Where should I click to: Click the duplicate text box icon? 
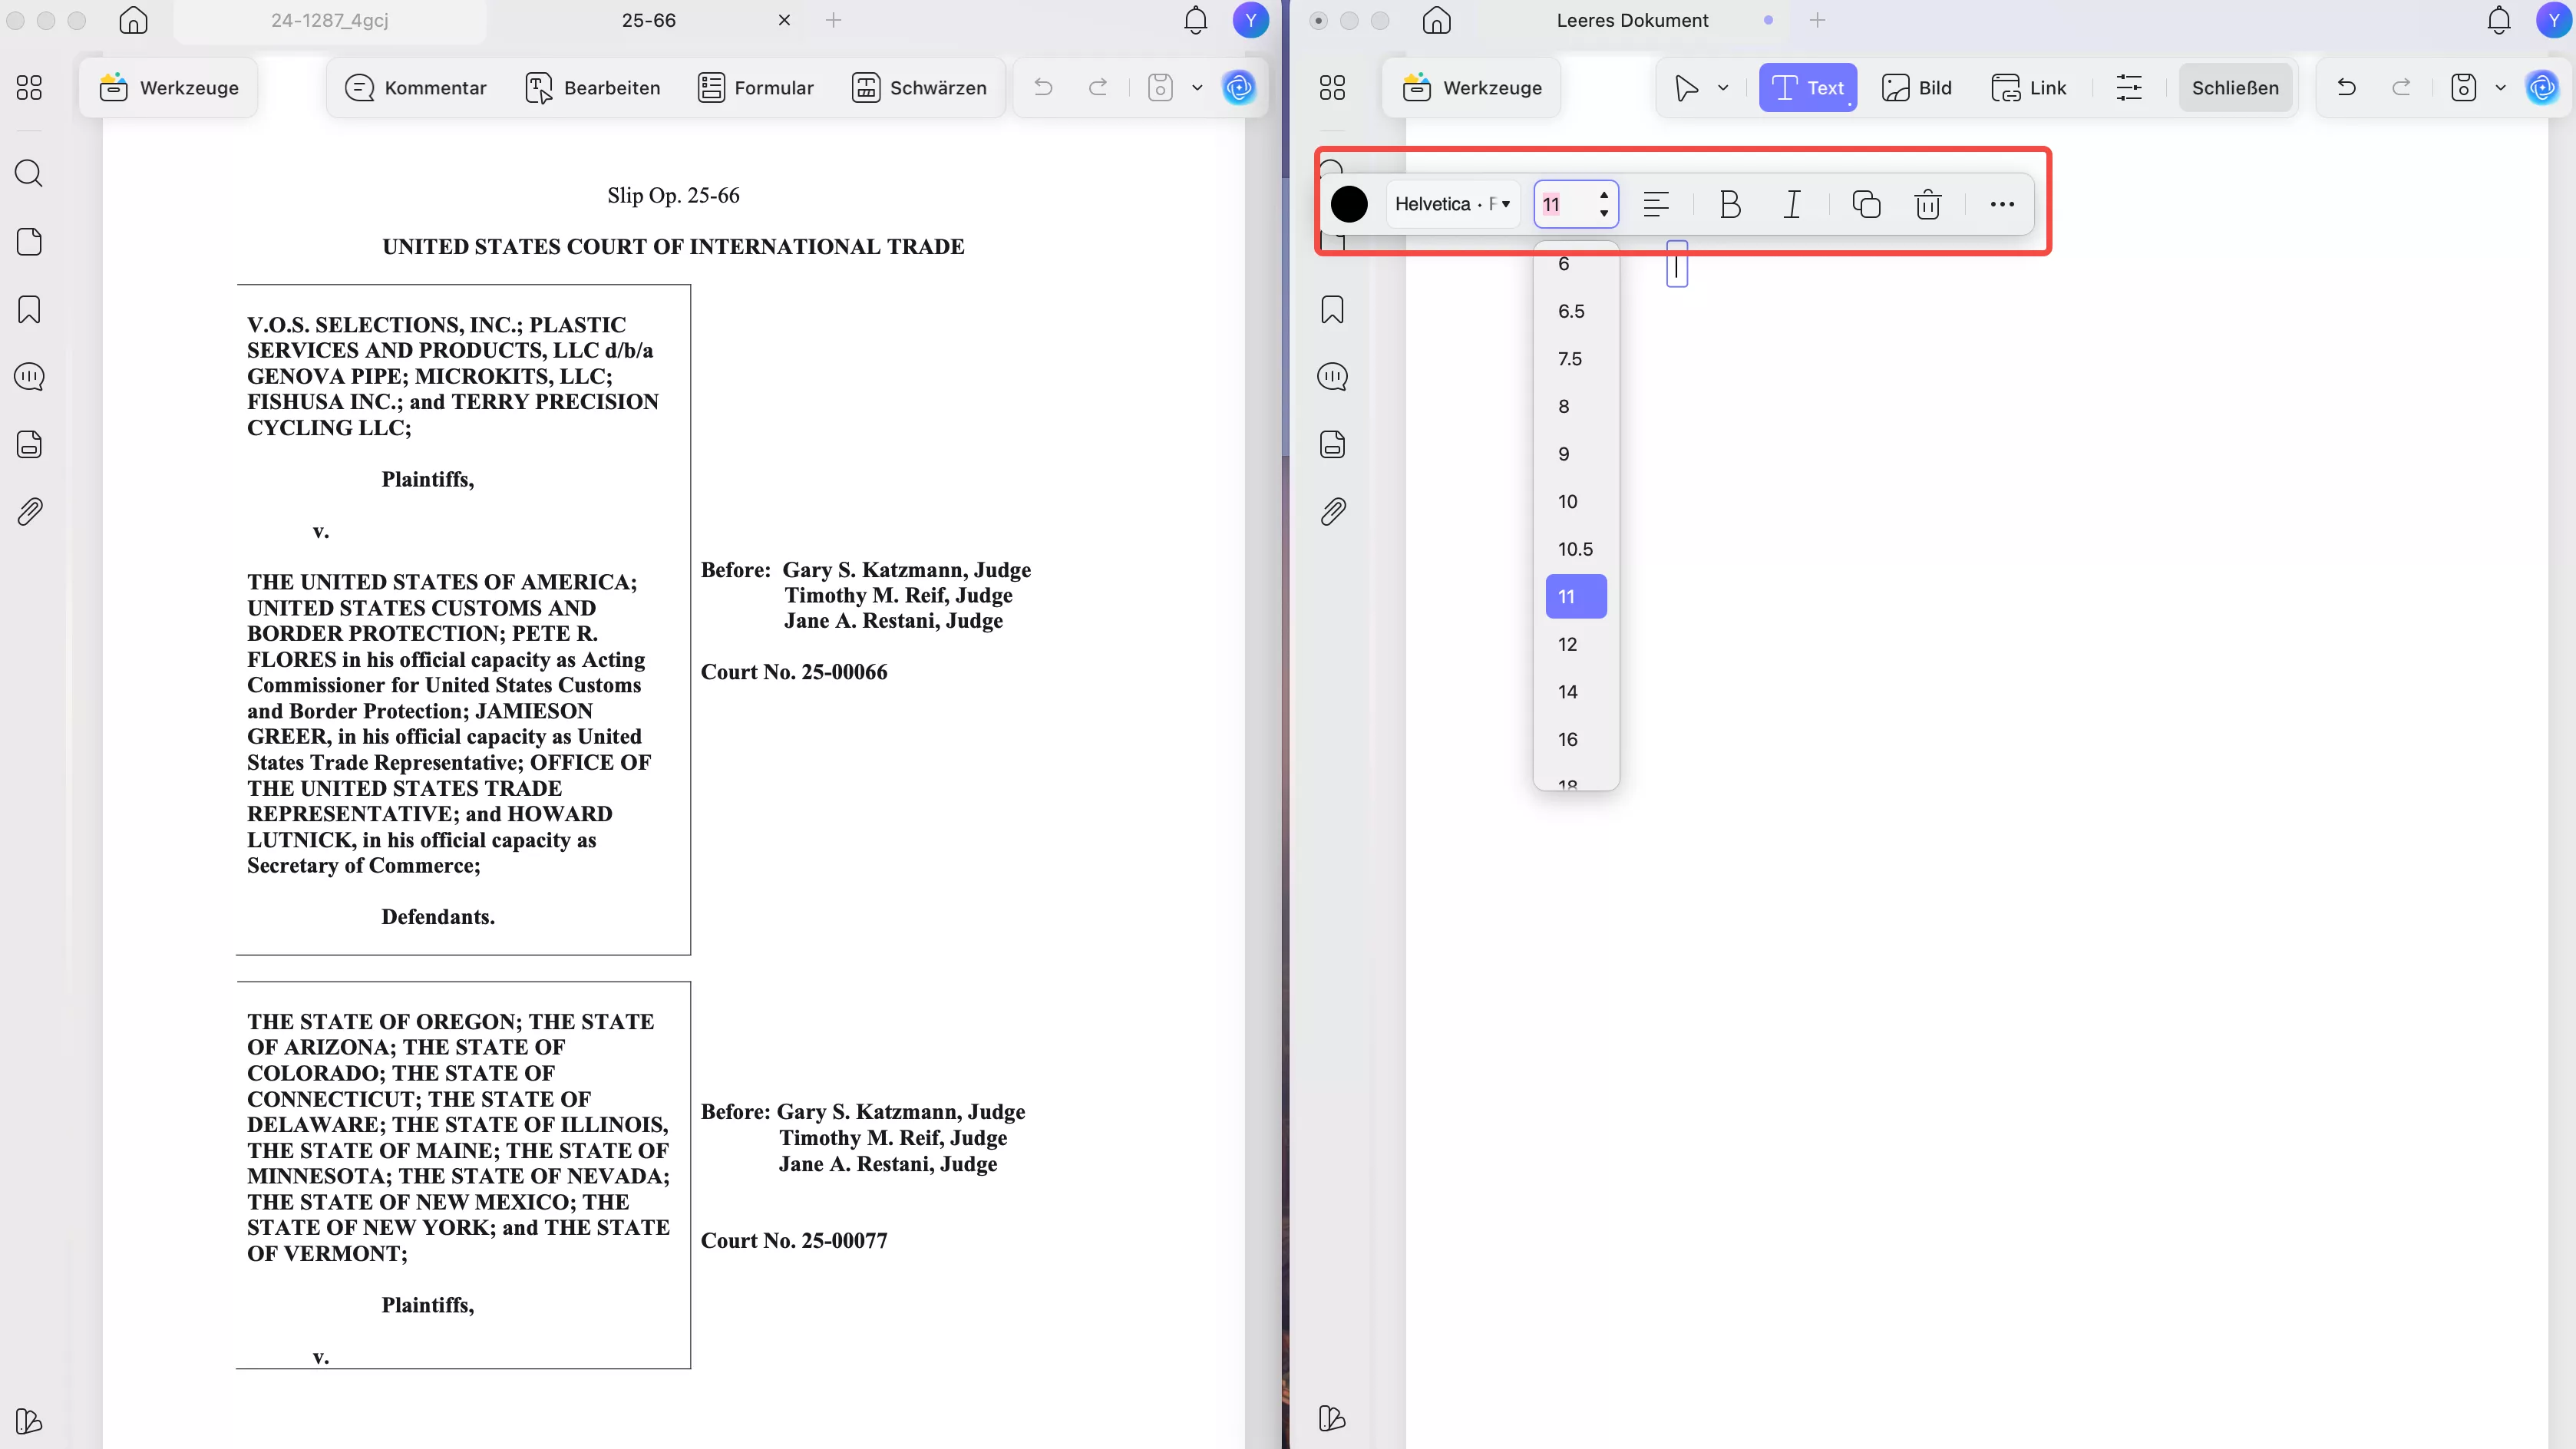click(x=1866, y=204)
